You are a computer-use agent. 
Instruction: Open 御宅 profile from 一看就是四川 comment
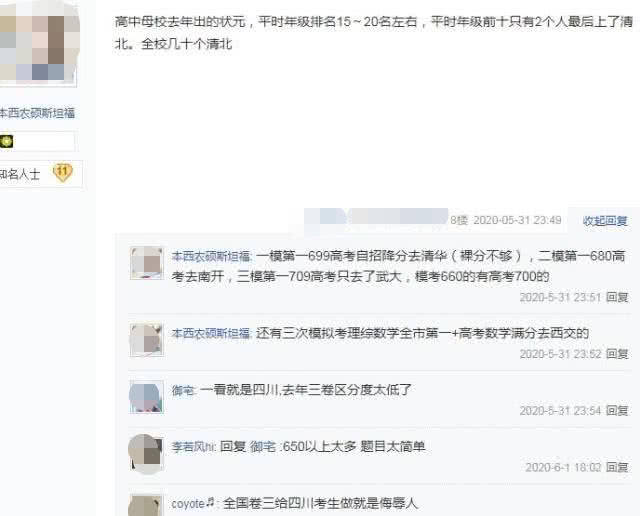[183, 390]
